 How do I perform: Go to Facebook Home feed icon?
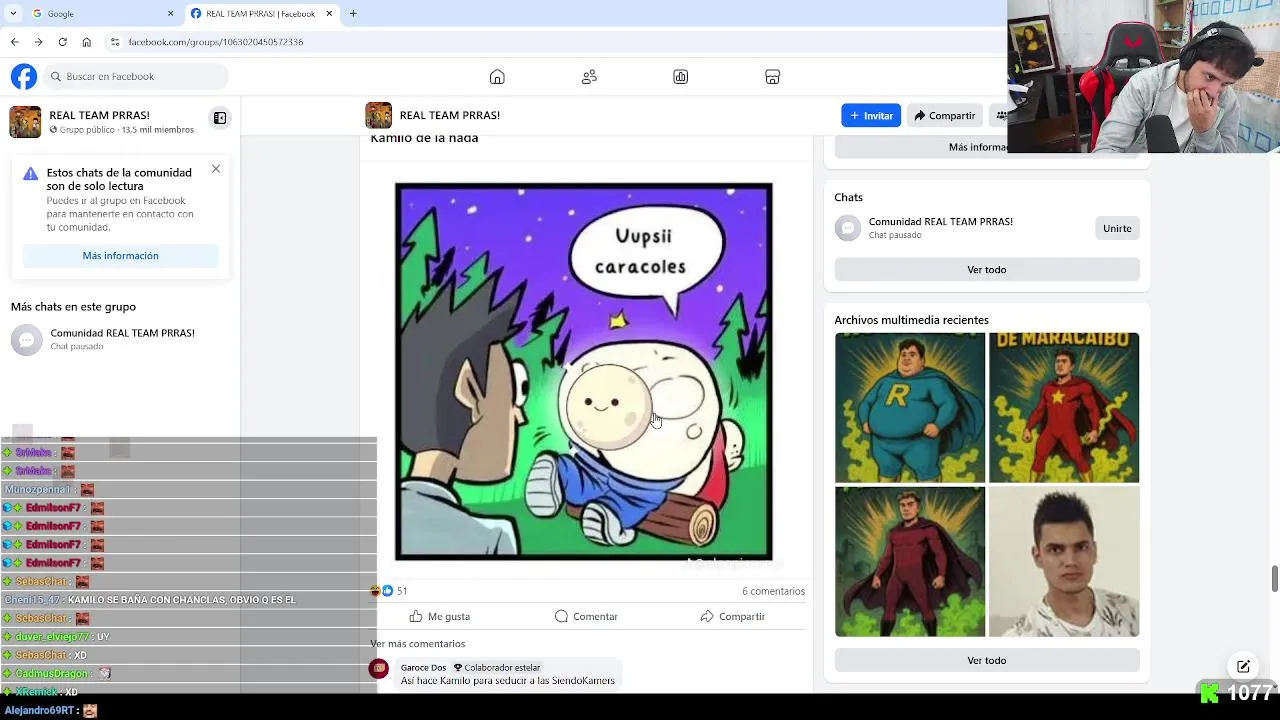[x=497, y=77]
